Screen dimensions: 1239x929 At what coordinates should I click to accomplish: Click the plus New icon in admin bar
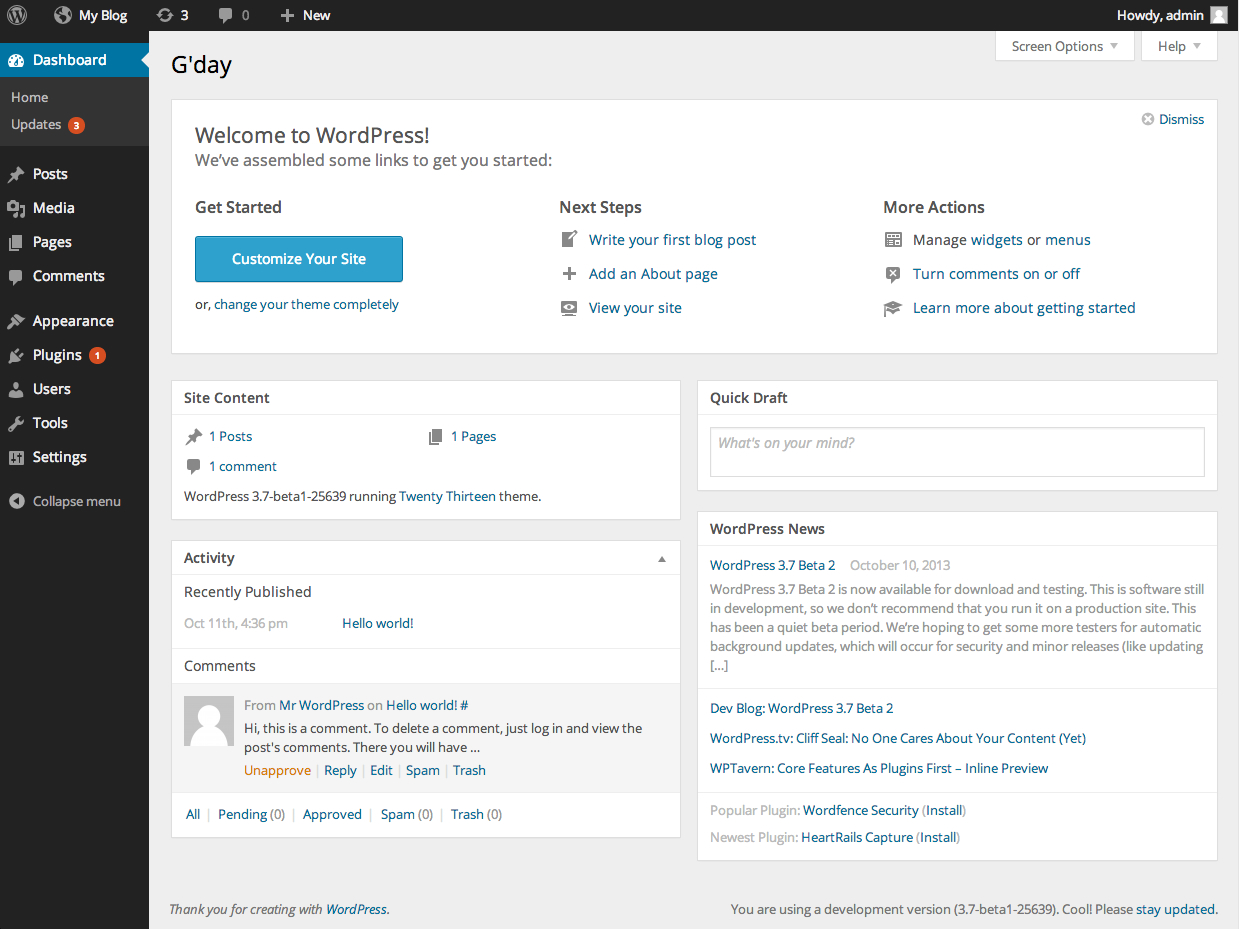287,15
